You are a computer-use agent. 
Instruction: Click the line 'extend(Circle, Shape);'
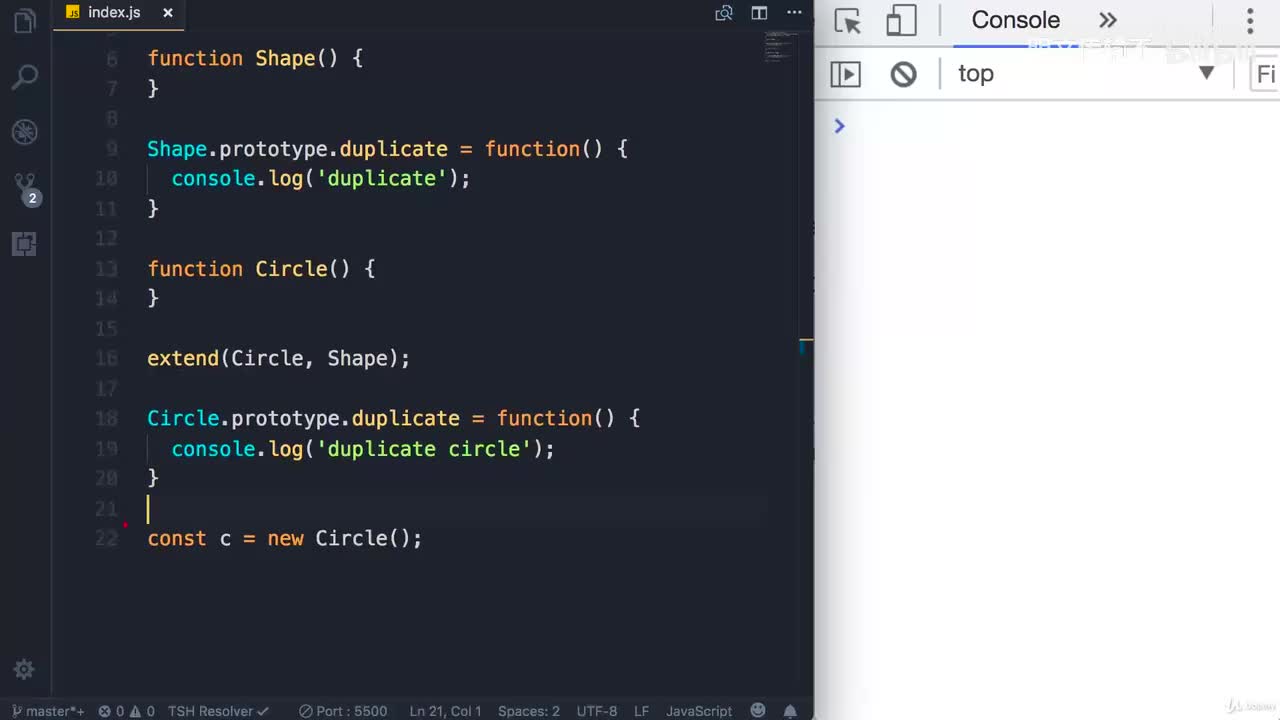(279, 358)
